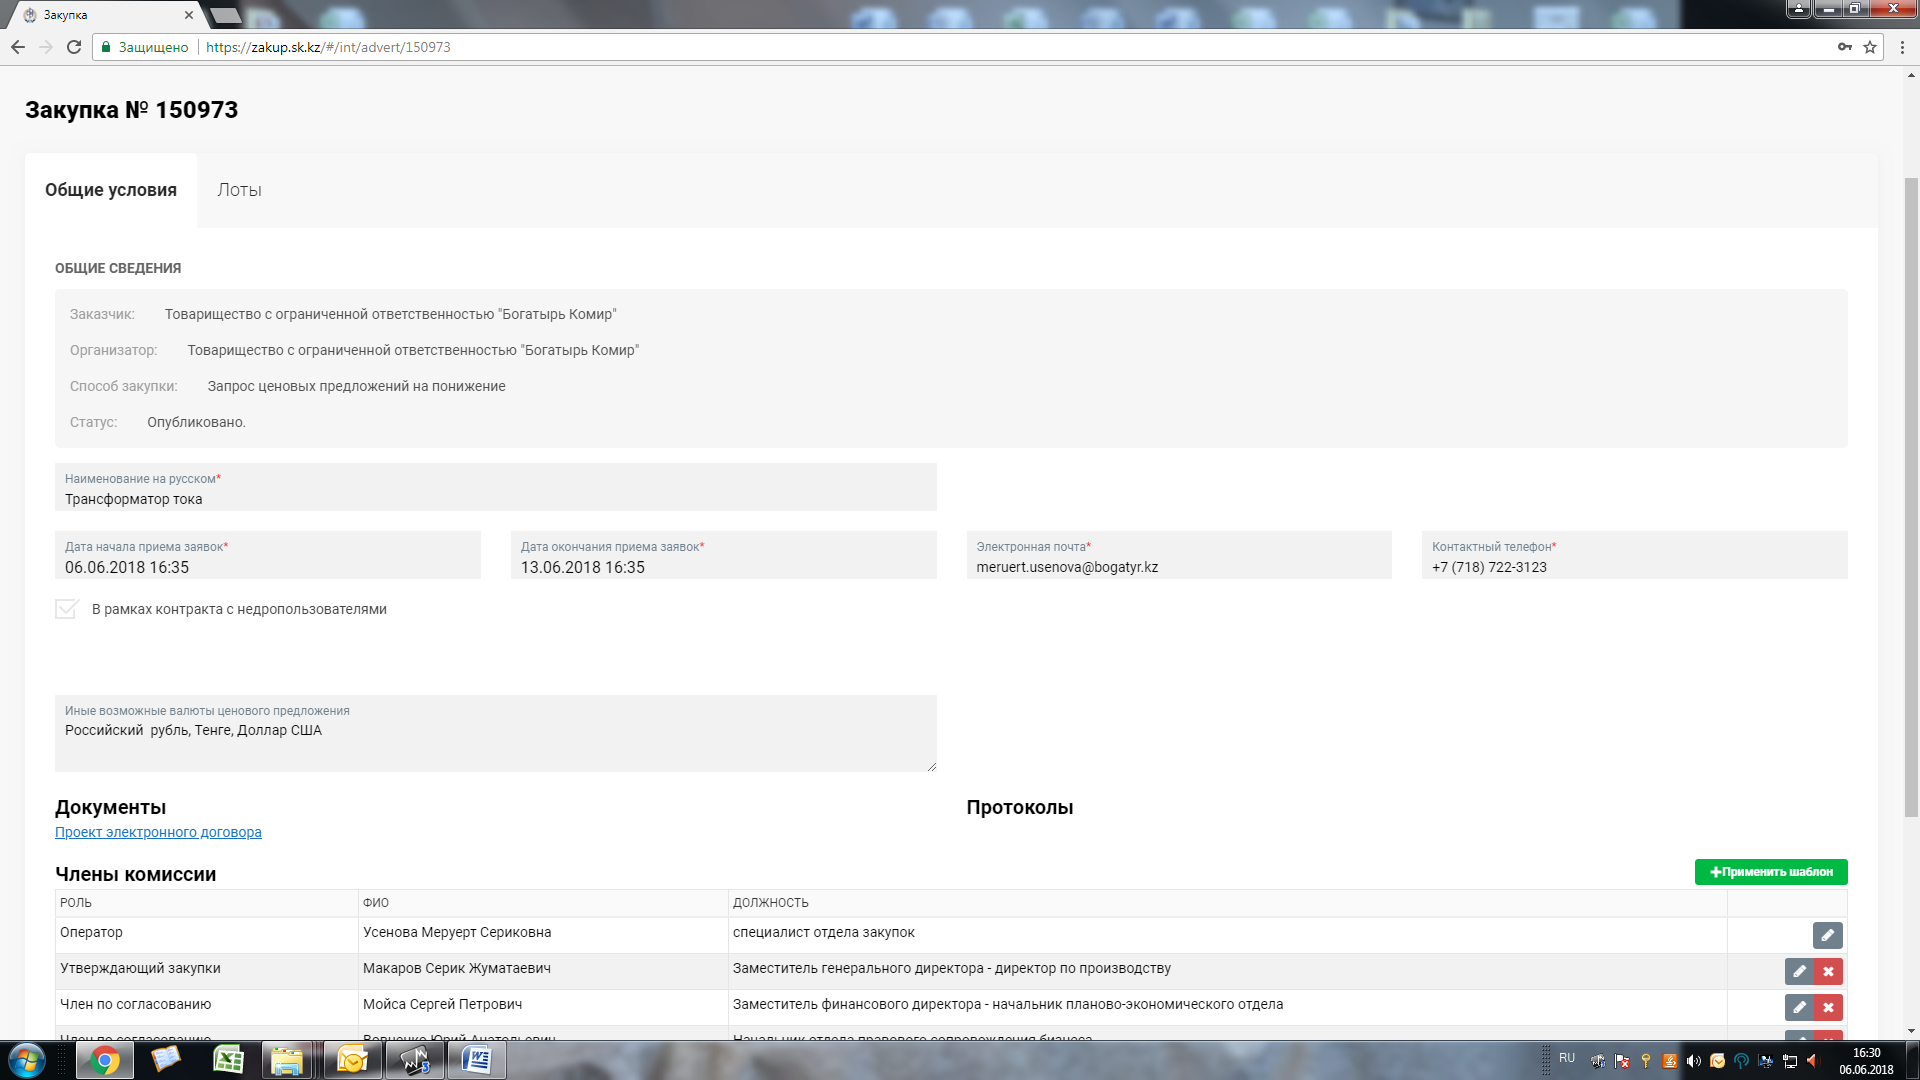Click the 'Закупка № 150973' heading
The width and height of the screenshot is (1920, 1080).
pyautogui.click(x=132, y=110)
